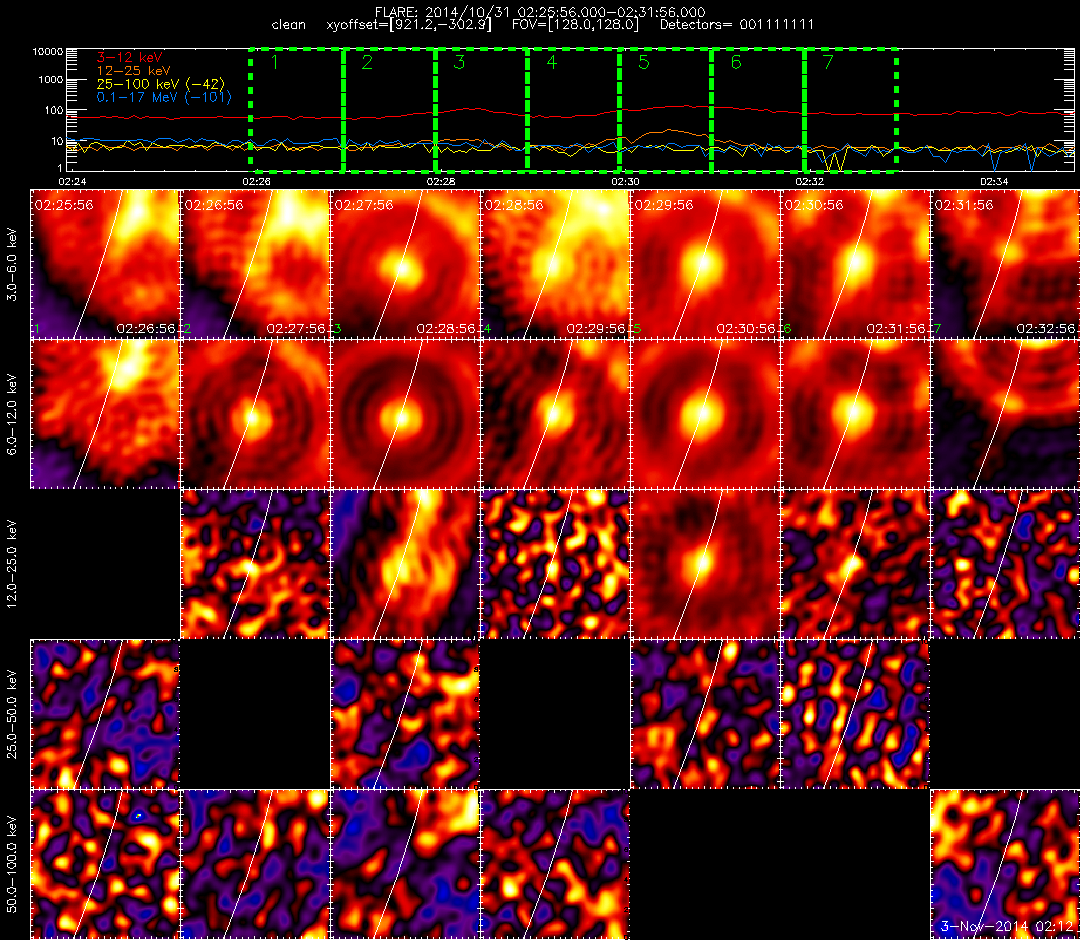This screenshot has height=940, width=1080.
Task: Open the 12.0-25.0 keV image for interval 4
Action: (555, 565)
